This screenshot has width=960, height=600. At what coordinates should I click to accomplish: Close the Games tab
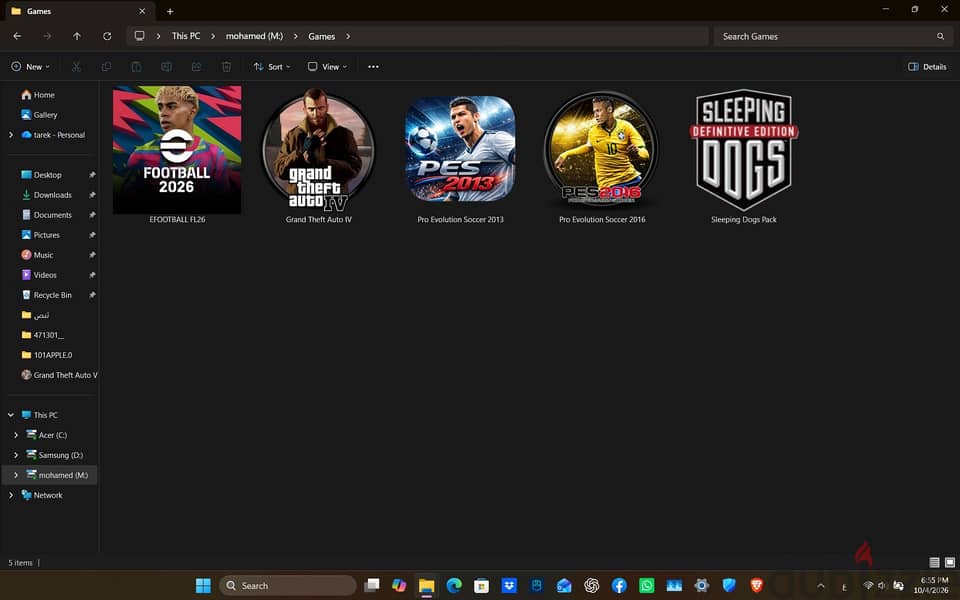tap(142, 11)
